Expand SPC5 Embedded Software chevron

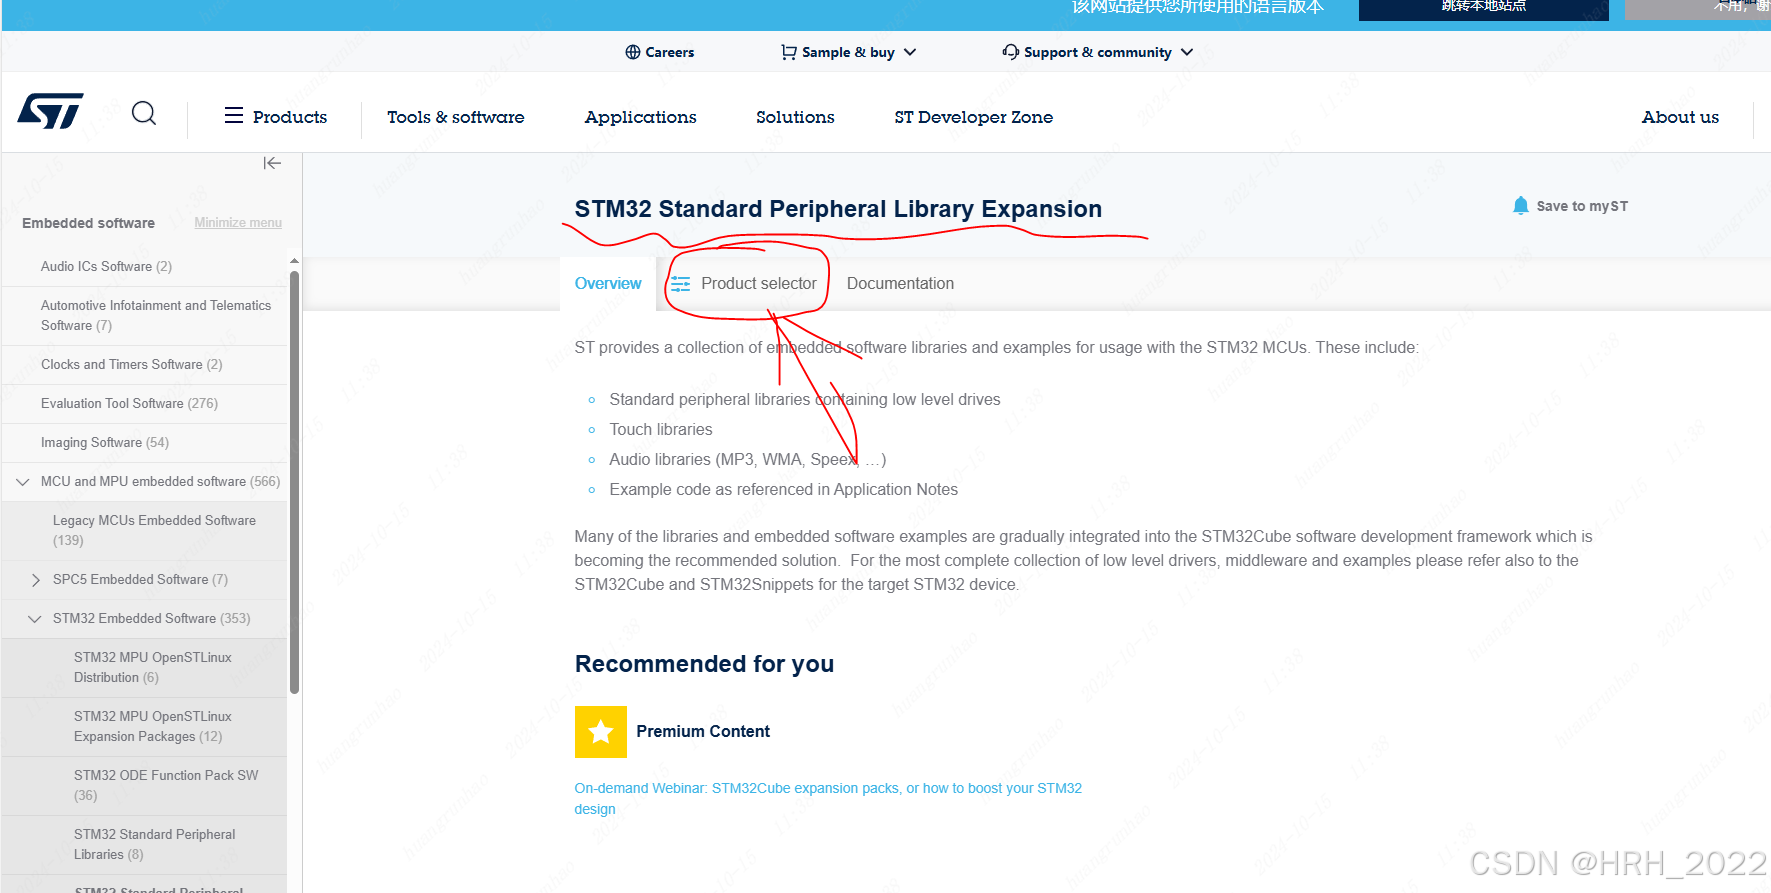[x=36, y=580]
